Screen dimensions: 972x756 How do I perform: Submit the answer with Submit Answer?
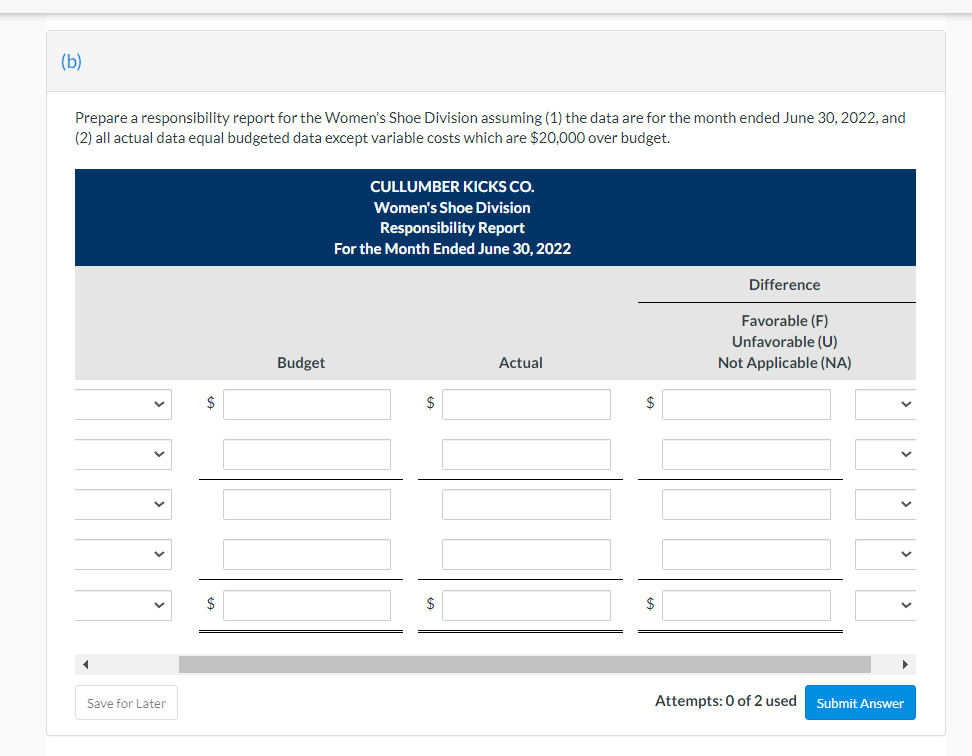coord(860,703)
